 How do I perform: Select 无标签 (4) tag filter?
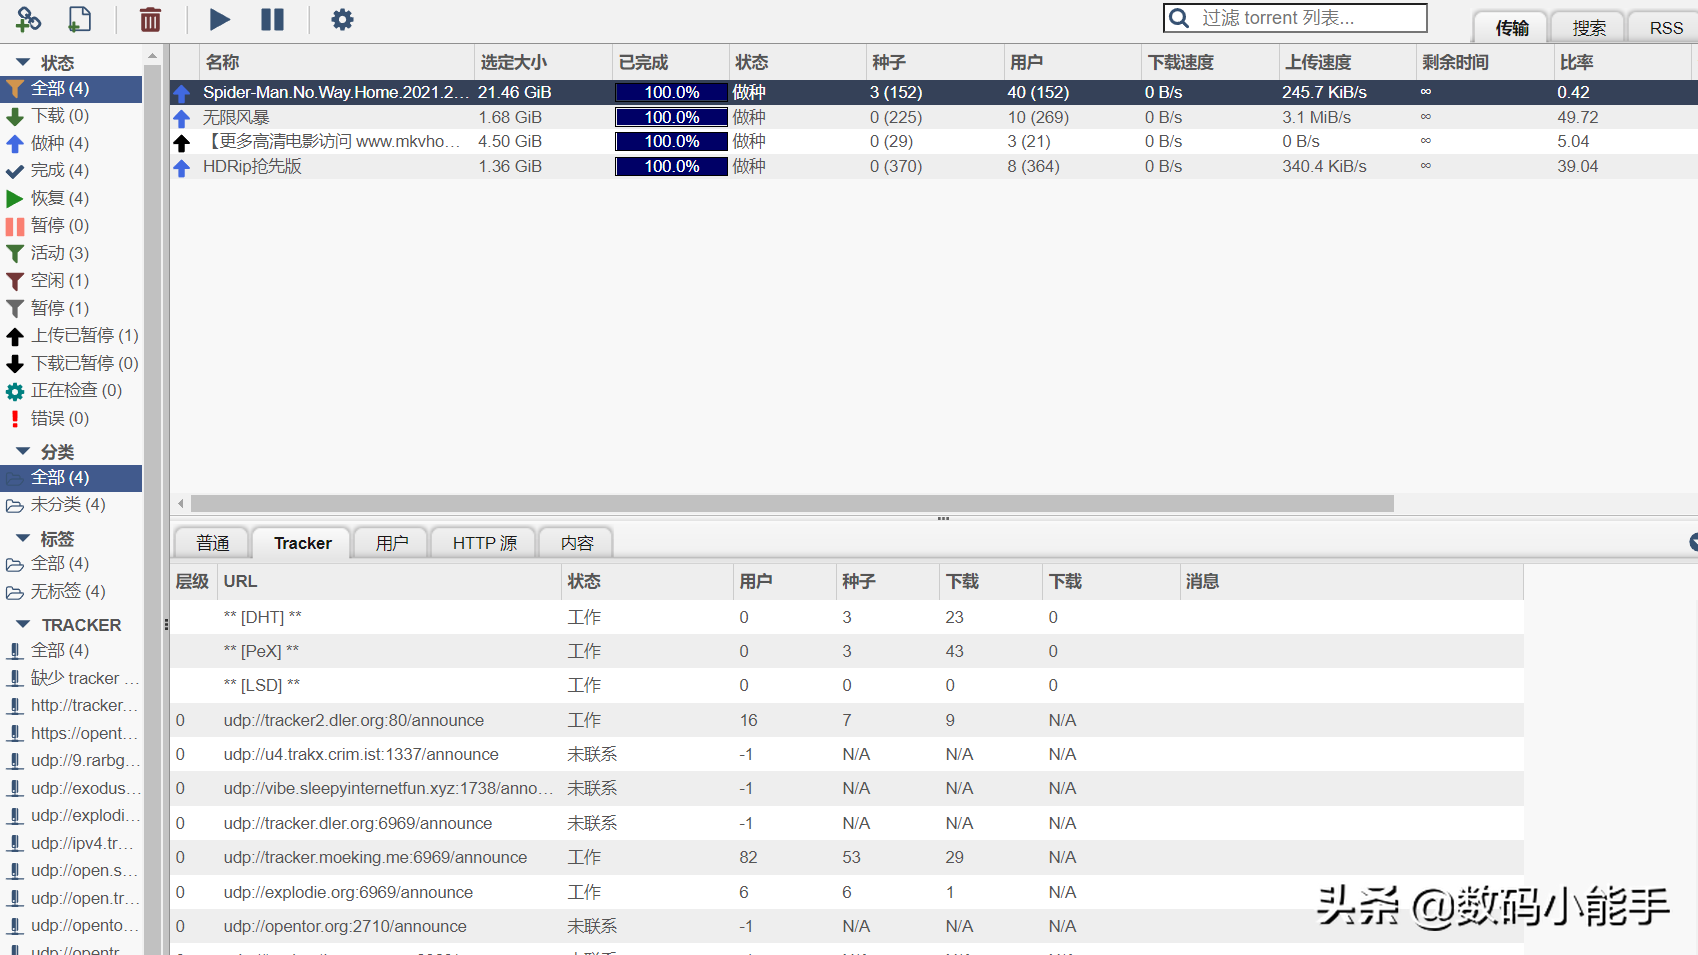[71, 592]
